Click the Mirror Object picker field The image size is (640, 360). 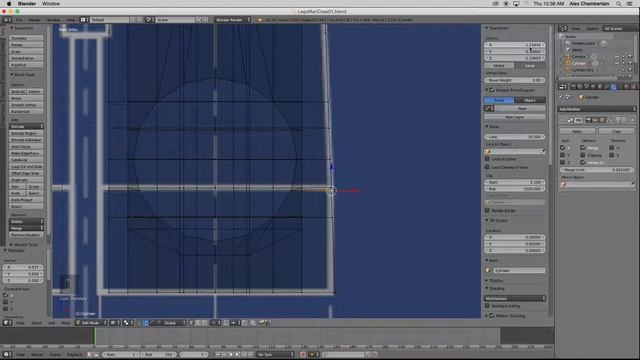(x=597, y=184)
